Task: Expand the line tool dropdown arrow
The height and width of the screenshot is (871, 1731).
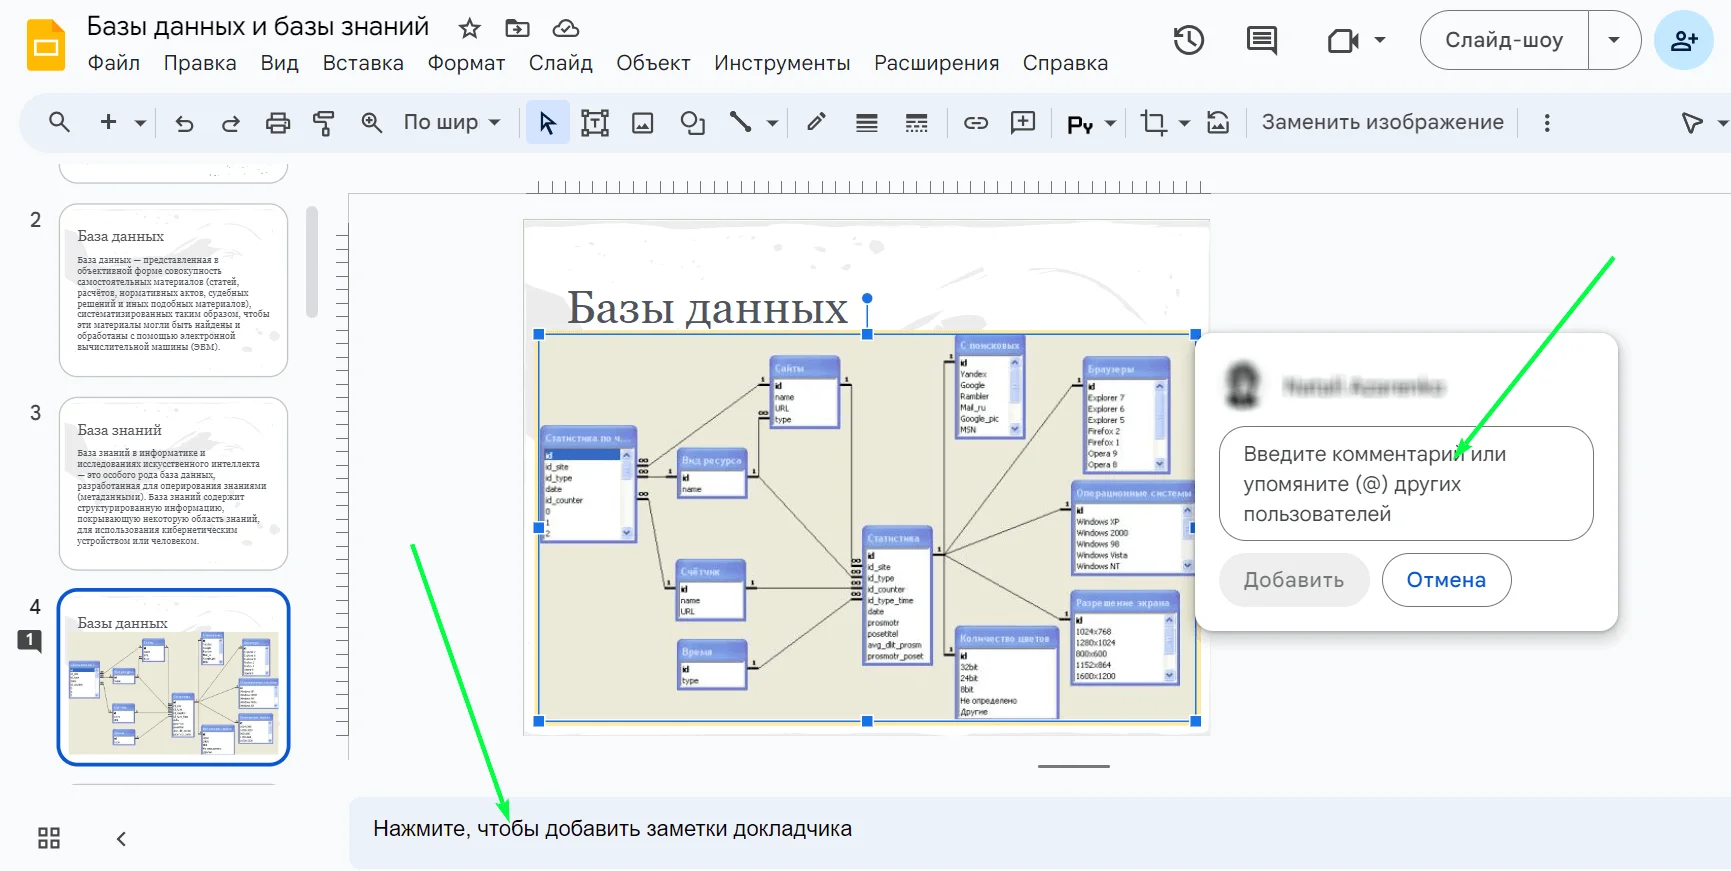Action: (x=772, y=123)
